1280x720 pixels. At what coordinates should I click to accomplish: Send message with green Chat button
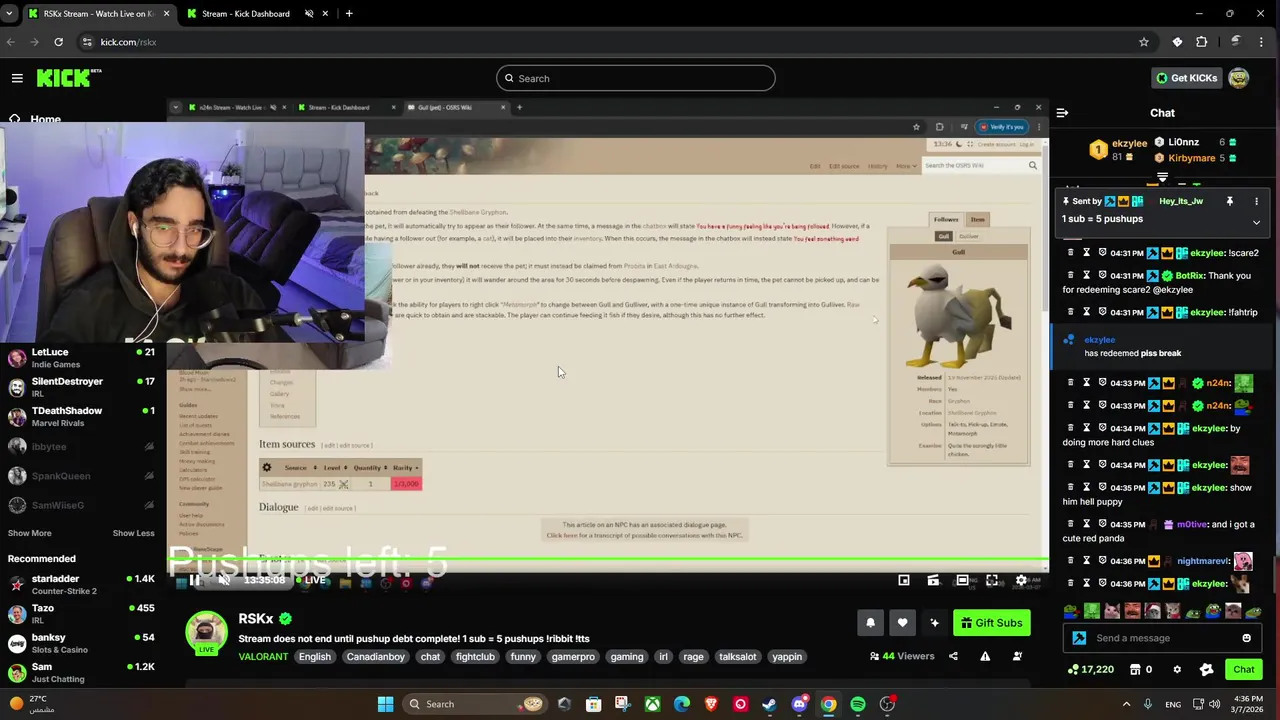tap(1244, 669)
